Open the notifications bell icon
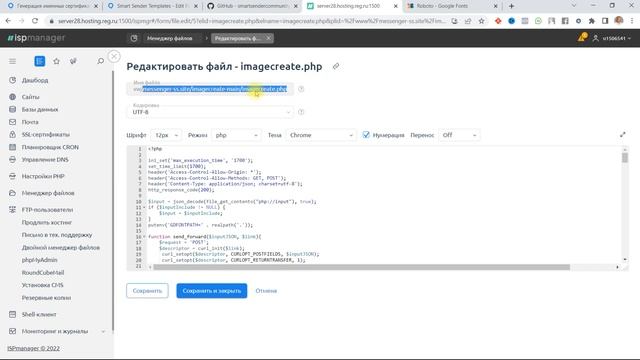 582,38
